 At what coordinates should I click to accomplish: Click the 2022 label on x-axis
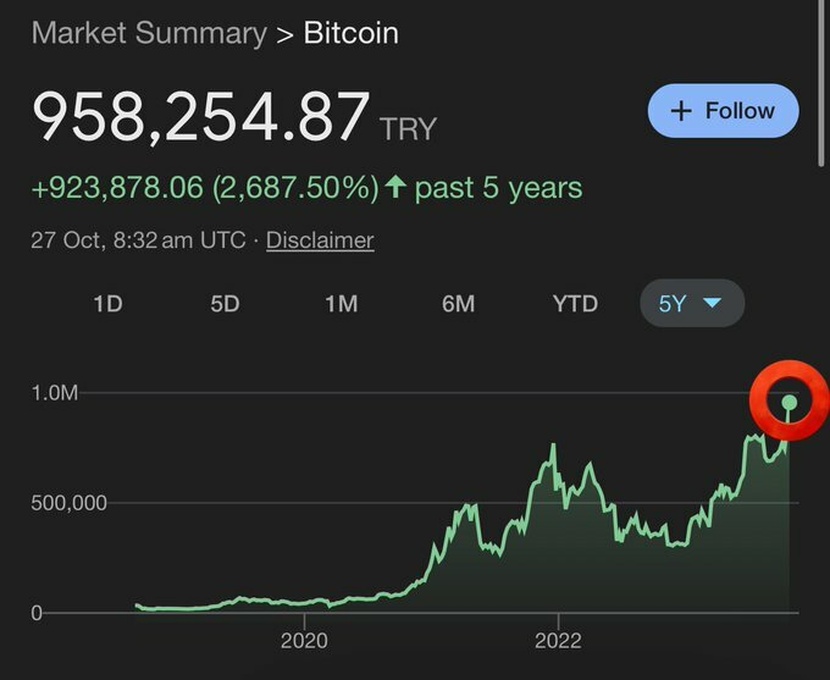(x=558, y=641)
